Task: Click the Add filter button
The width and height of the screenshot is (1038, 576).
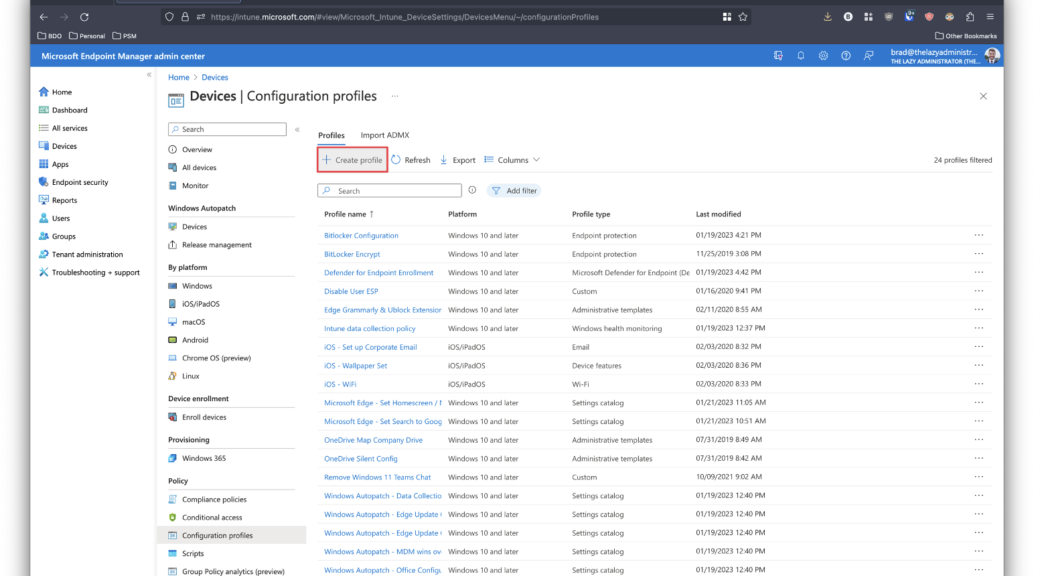Action: coord(514,191)
